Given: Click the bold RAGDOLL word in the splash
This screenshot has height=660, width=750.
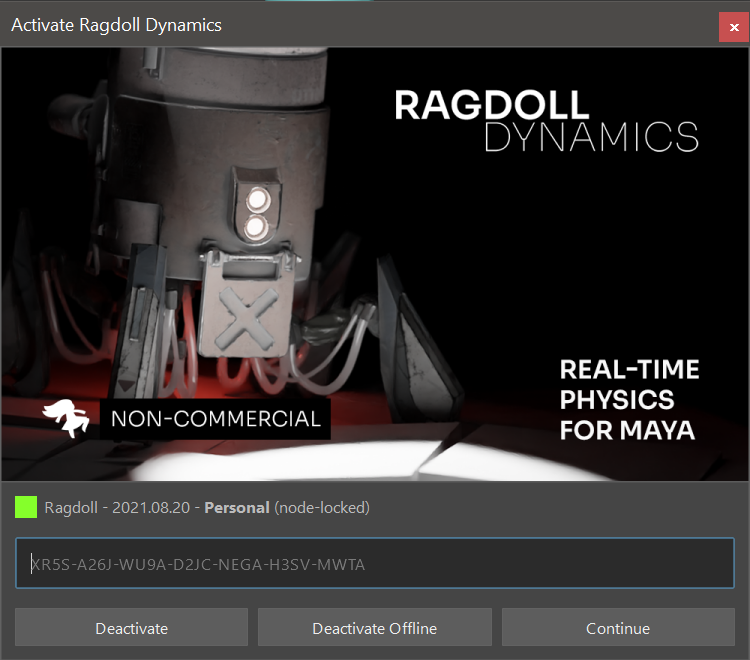Looking at the screenshot, I should (491, 105).
